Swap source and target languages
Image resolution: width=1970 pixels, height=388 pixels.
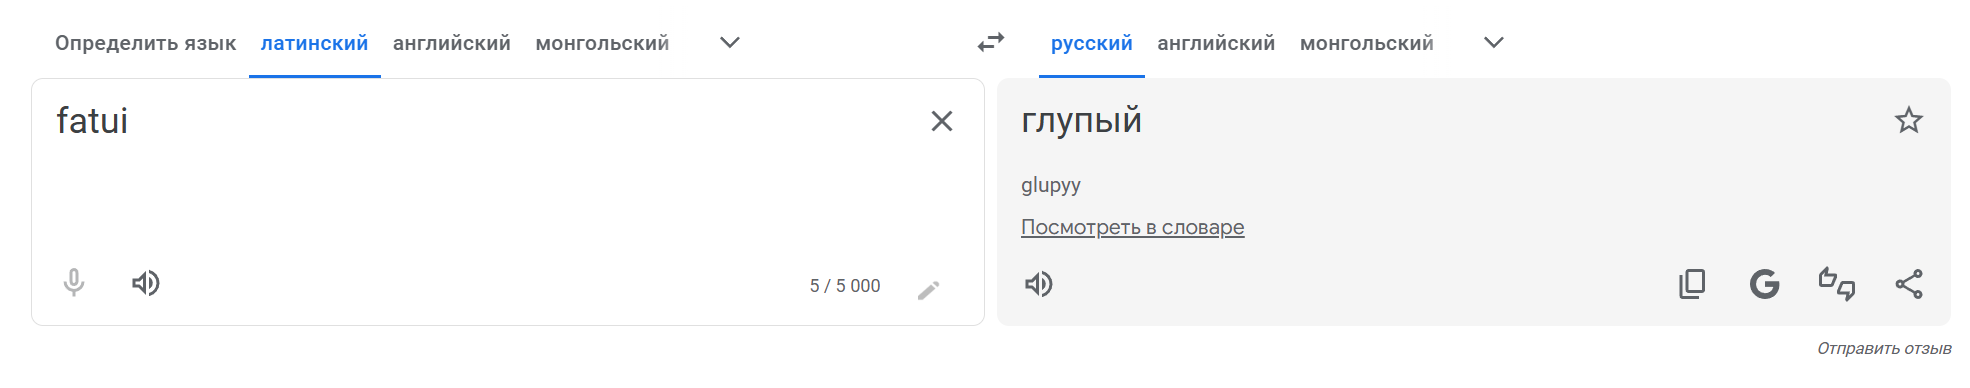click(x=990, y=43)
